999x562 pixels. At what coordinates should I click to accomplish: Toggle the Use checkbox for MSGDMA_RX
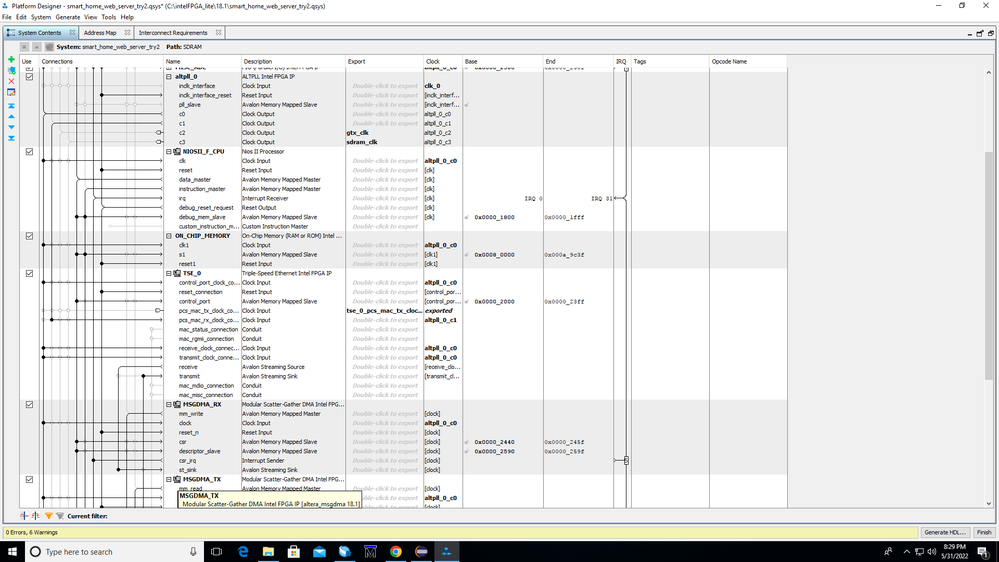coord(29,405)
